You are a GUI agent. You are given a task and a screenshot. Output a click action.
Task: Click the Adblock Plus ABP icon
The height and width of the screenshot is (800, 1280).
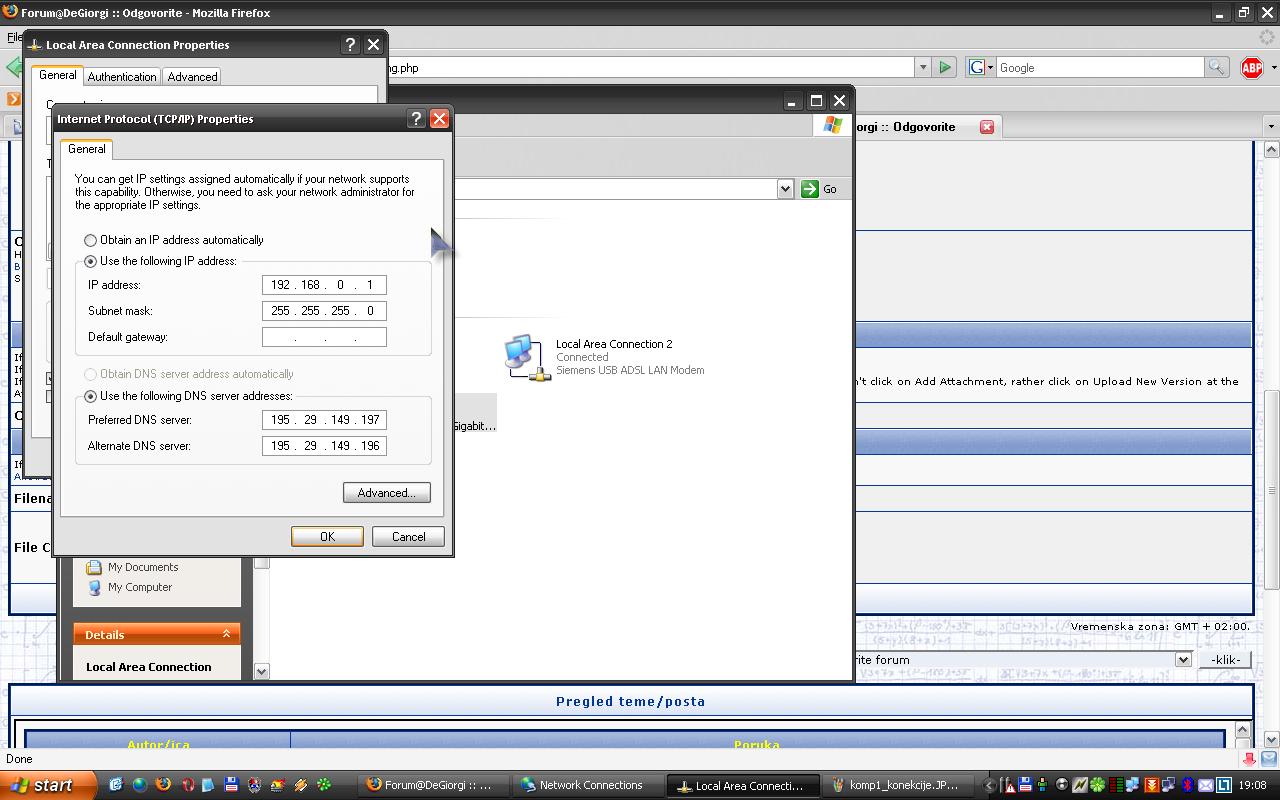tap(1251, 68)
